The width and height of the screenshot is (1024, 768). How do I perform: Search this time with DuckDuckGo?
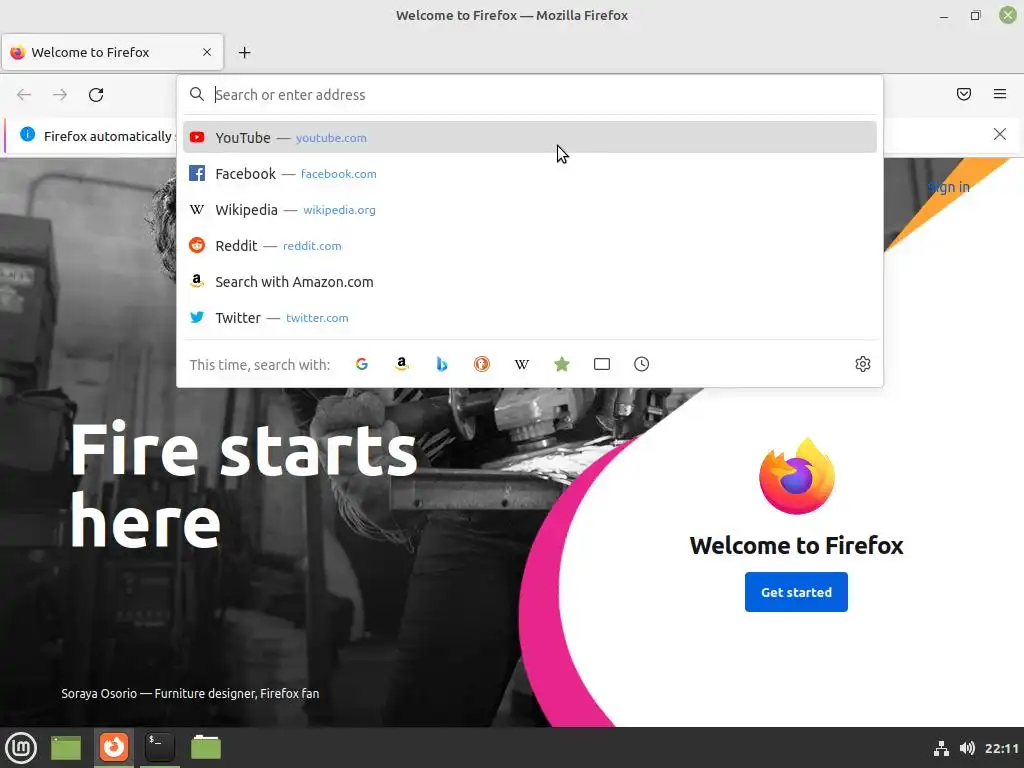pyautogui.click(x=481, y=364)
